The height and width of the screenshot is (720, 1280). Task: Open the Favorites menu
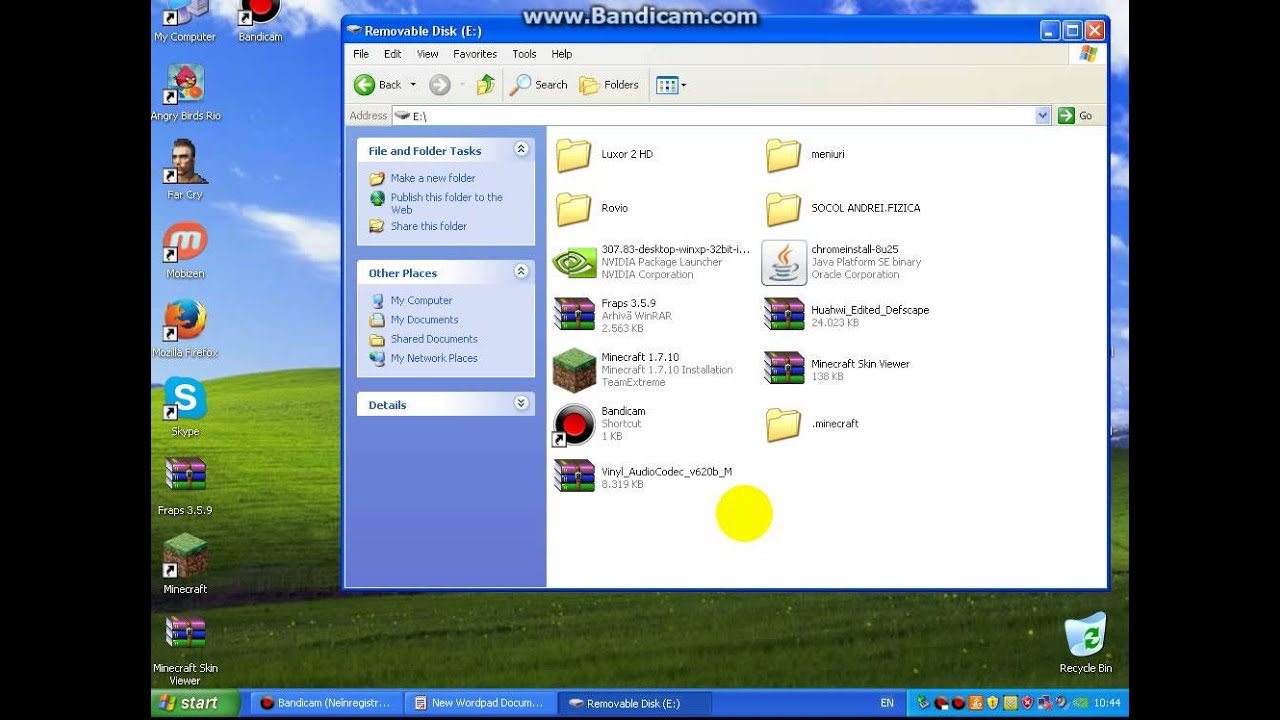click(x=475, y=54)
